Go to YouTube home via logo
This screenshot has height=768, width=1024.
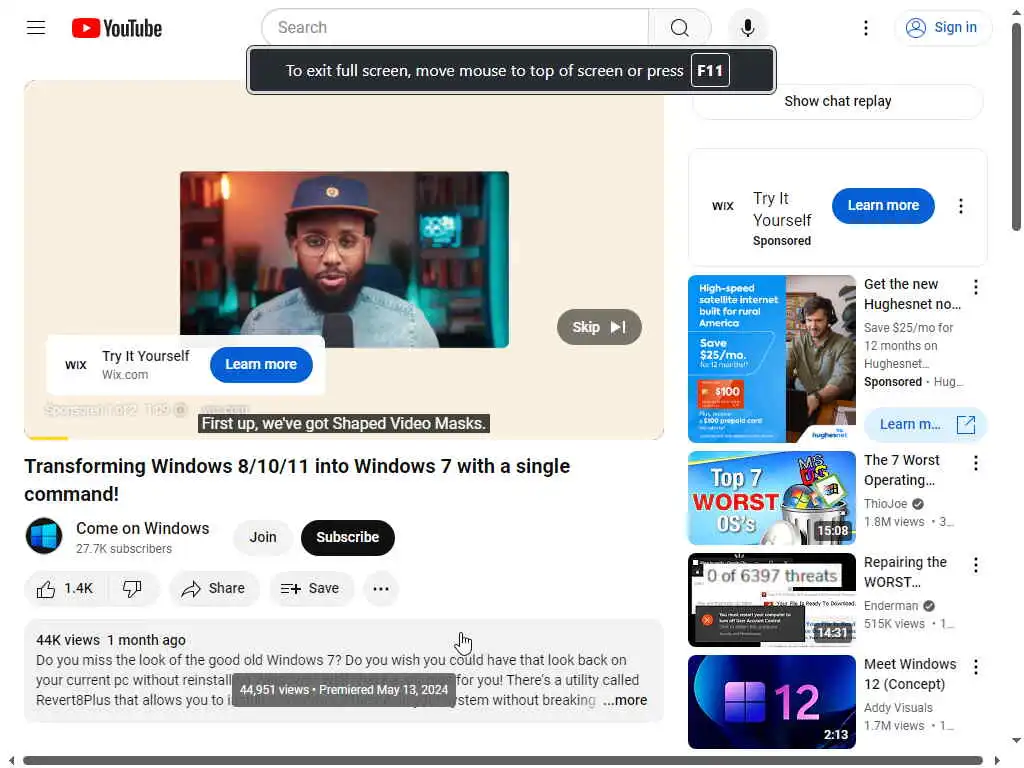tap(116, 28)
